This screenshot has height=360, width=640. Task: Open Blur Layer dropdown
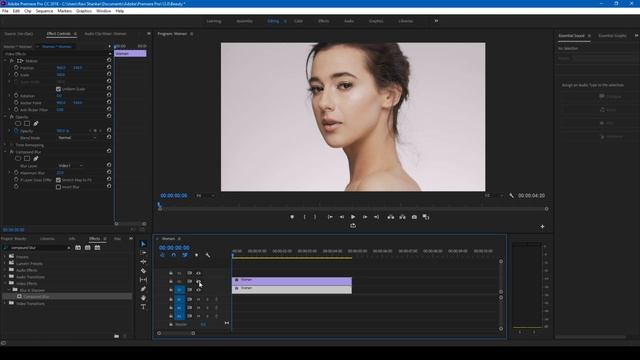(x=71, y=166)
